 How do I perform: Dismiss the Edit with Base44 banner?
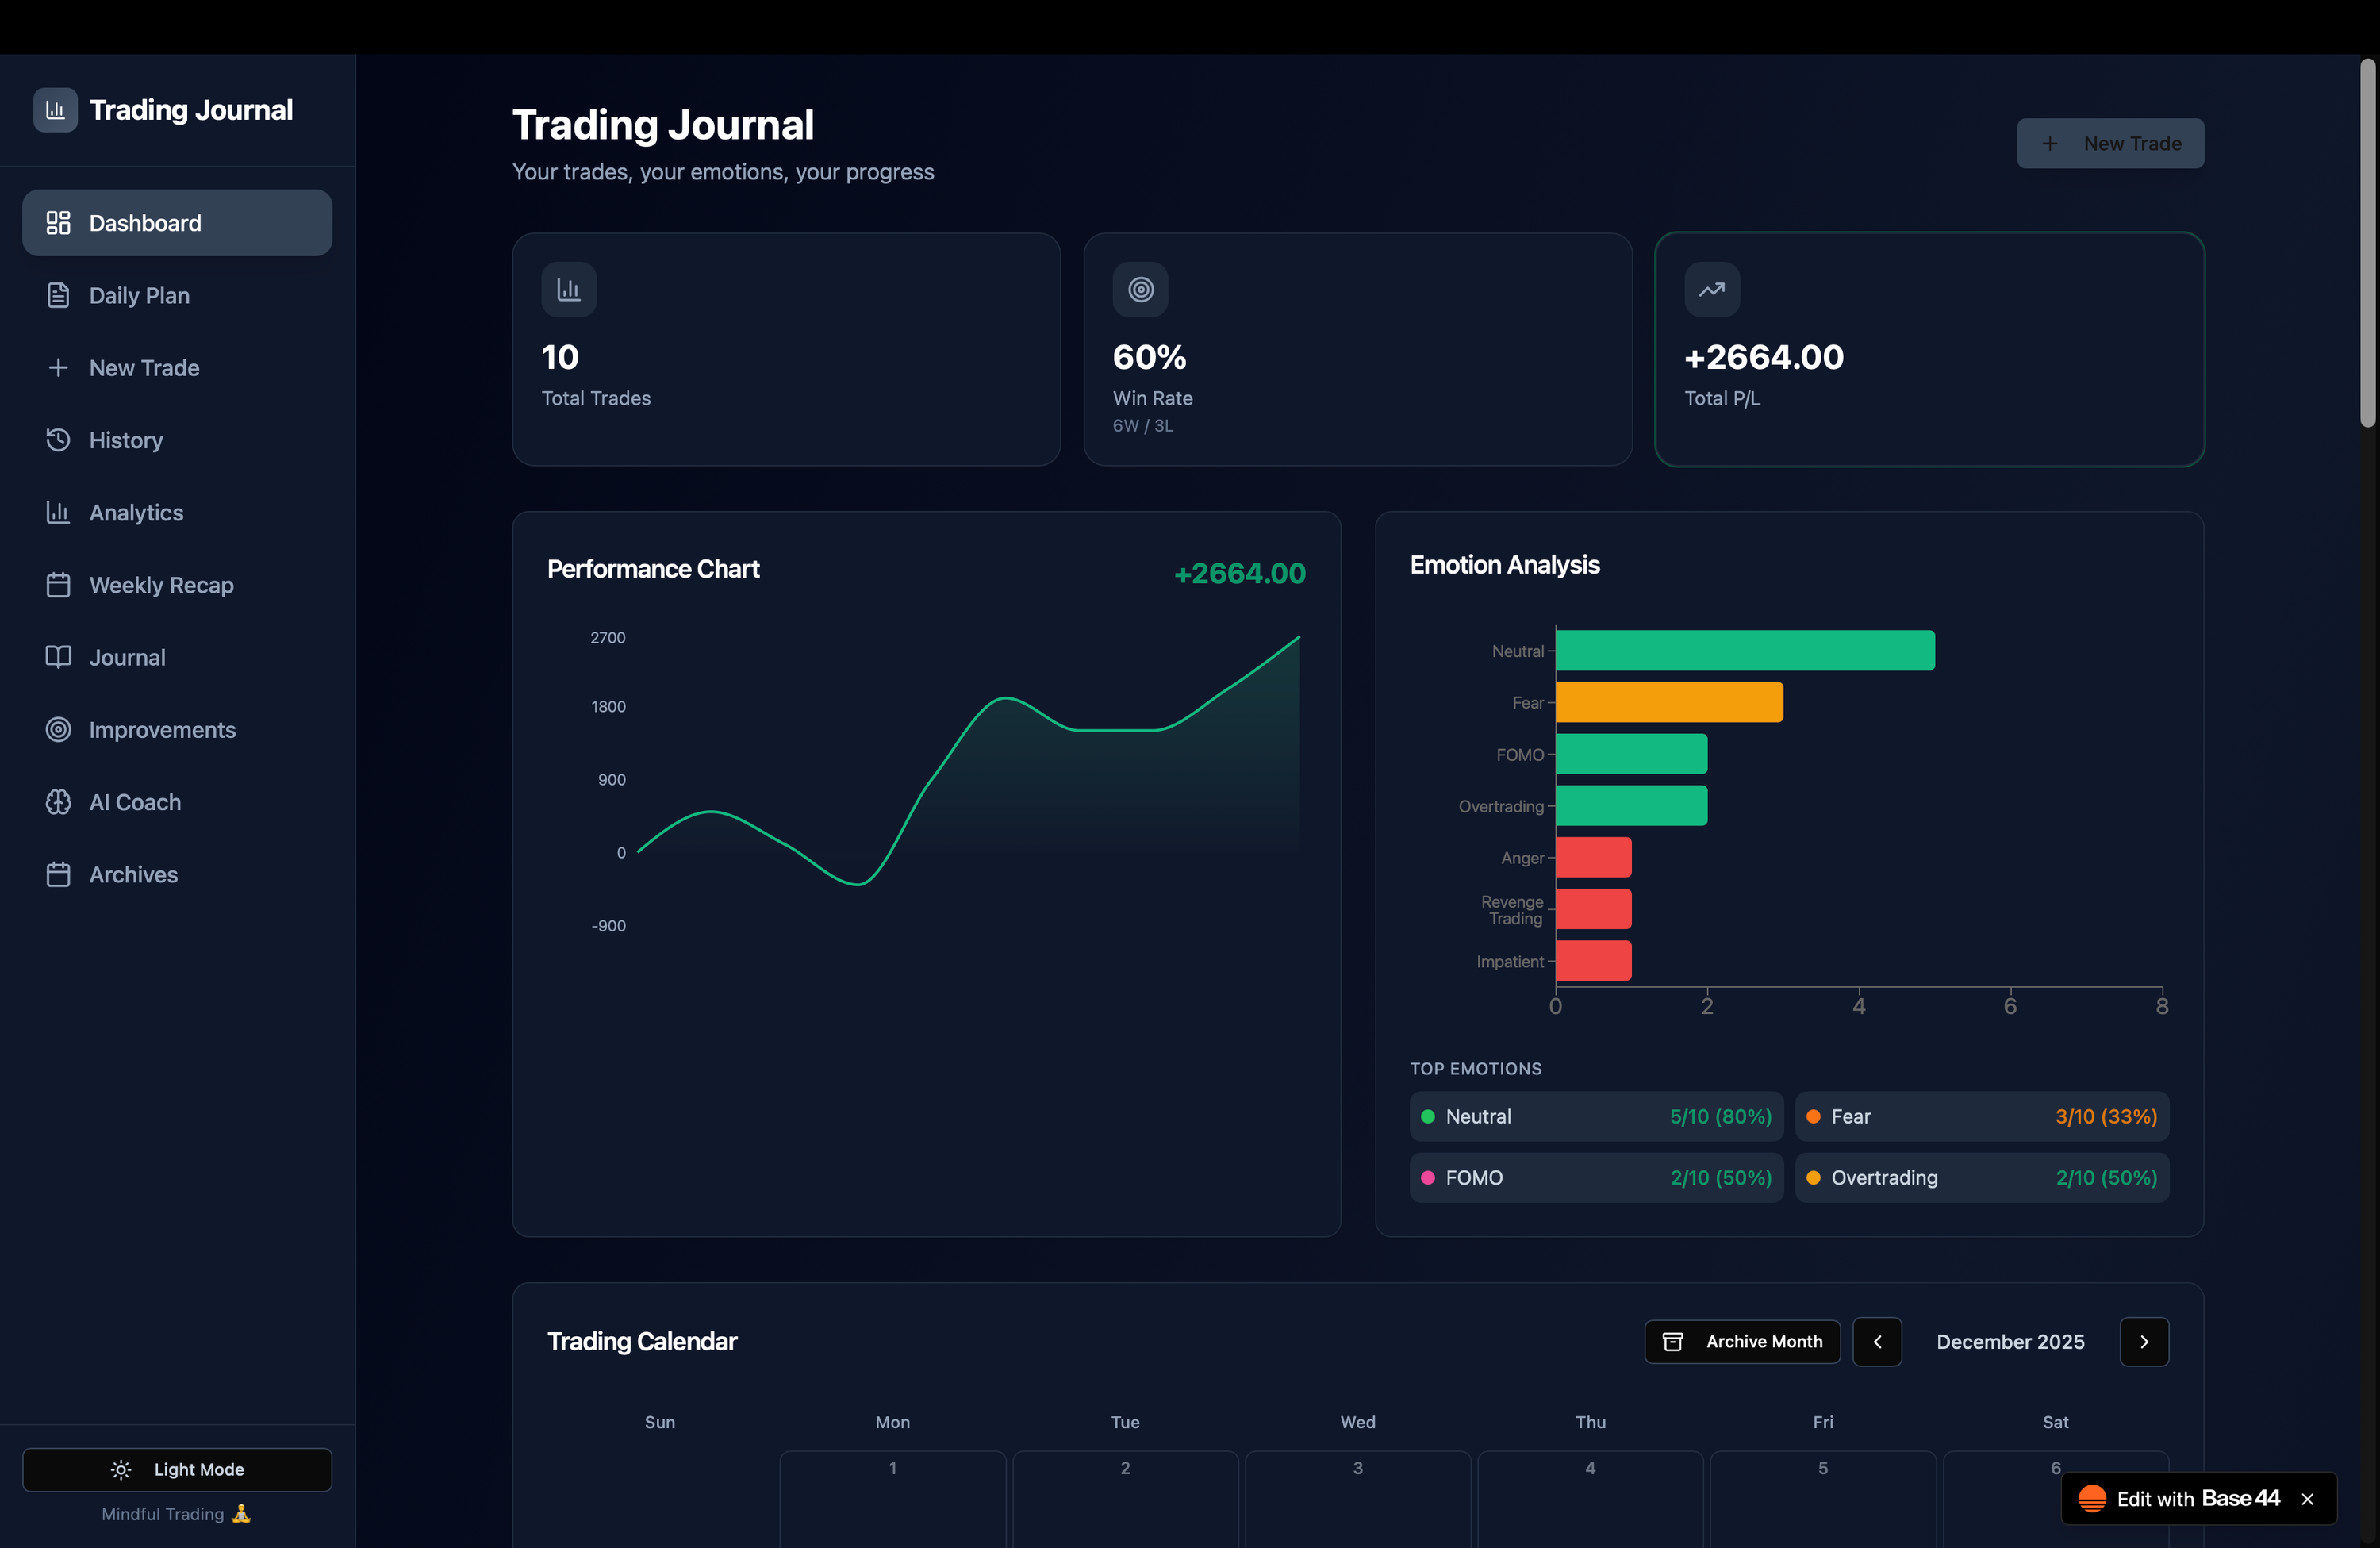tap(2308, 1499)
